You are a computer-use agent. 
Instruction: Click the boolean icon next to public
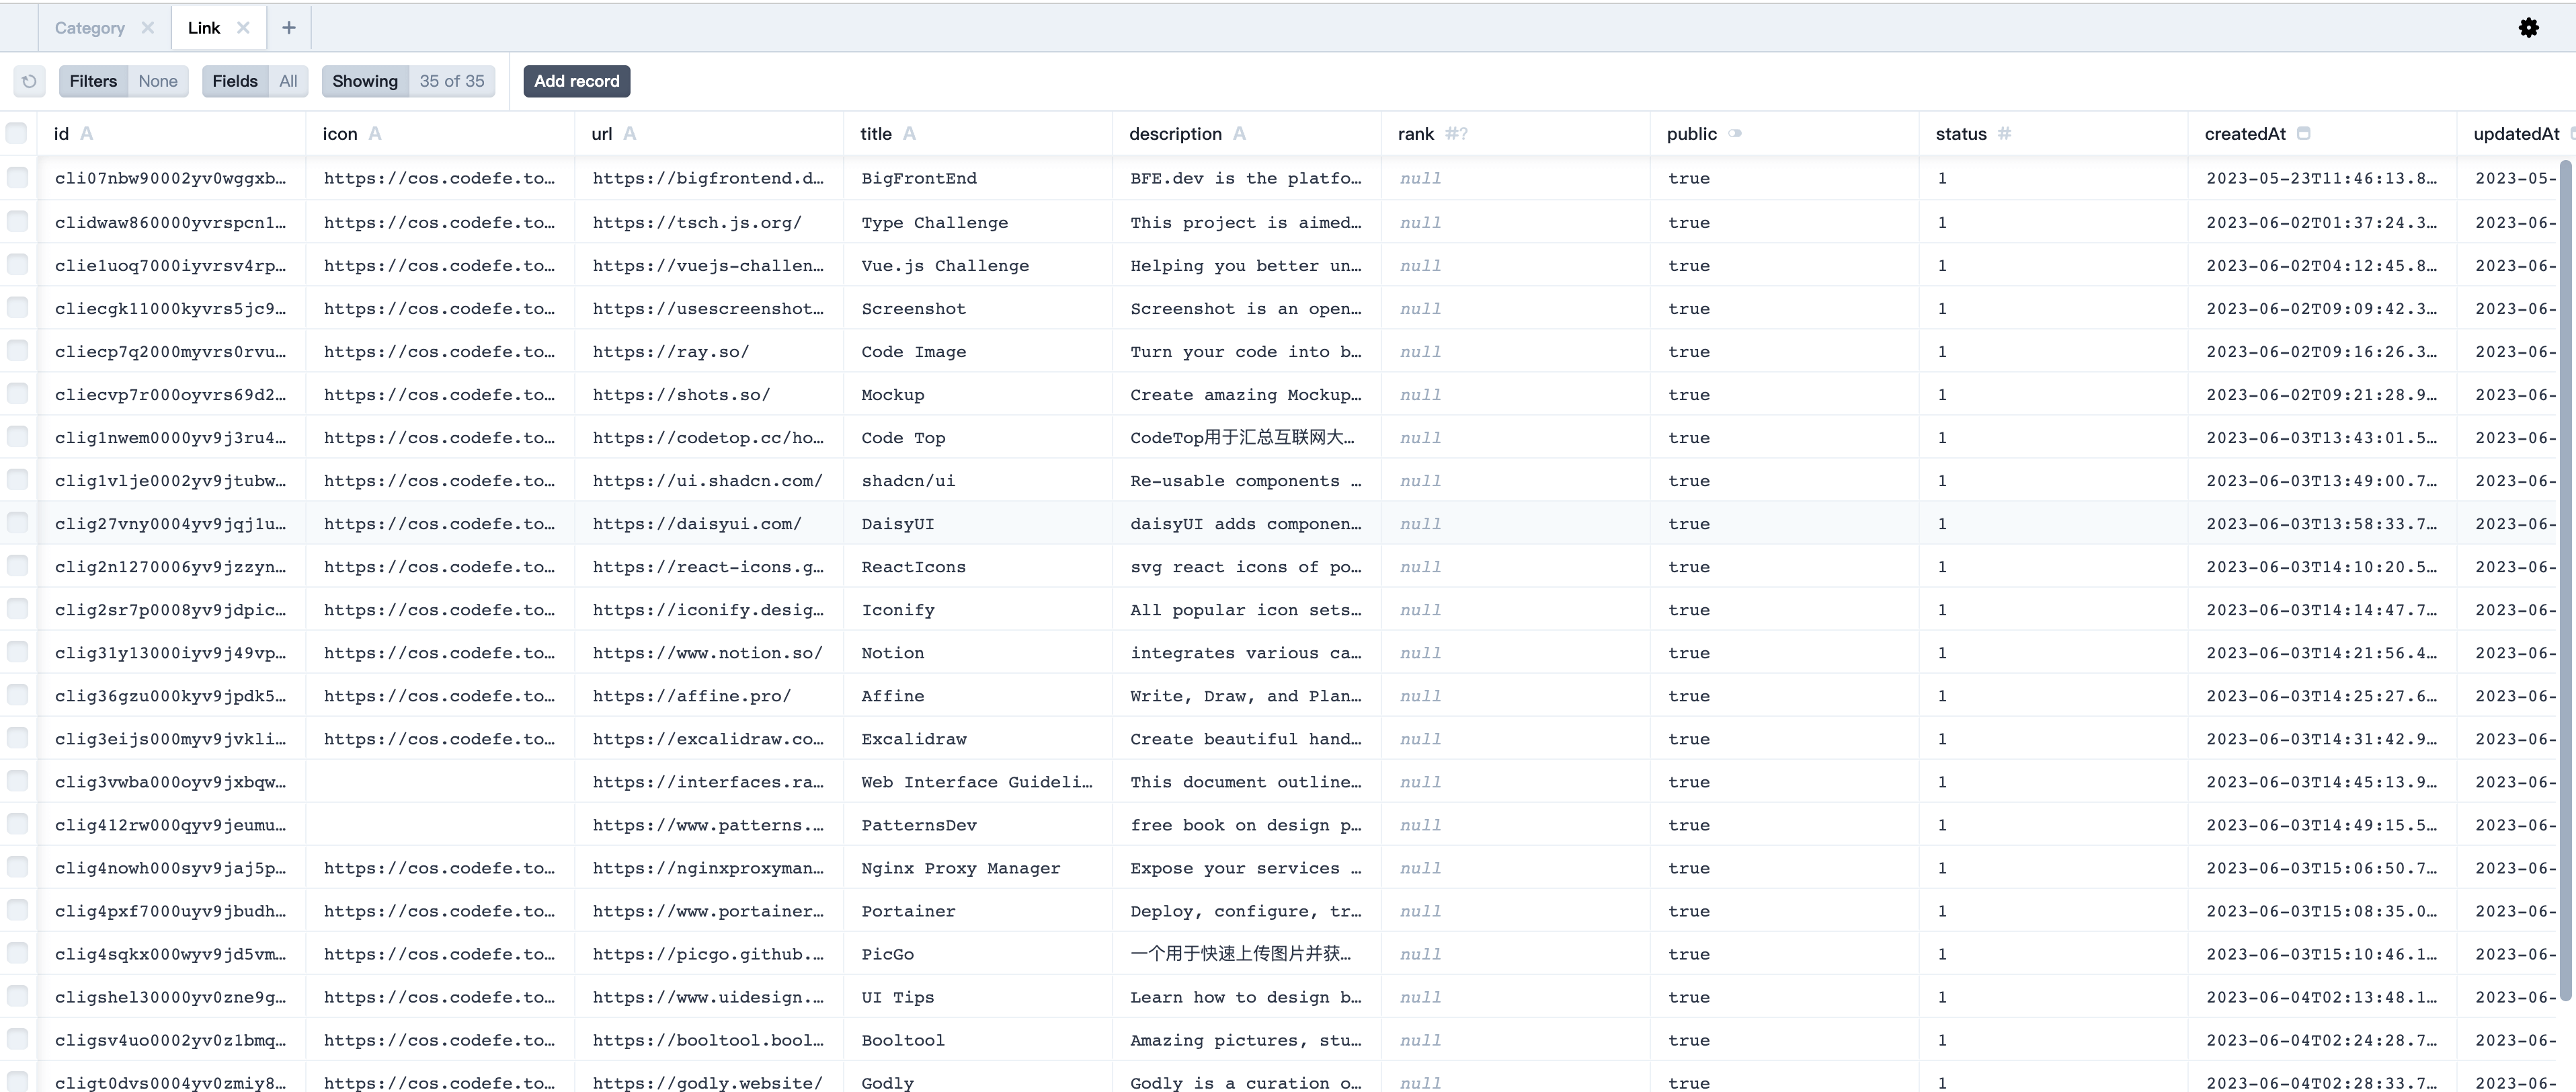click(1735, 133)
